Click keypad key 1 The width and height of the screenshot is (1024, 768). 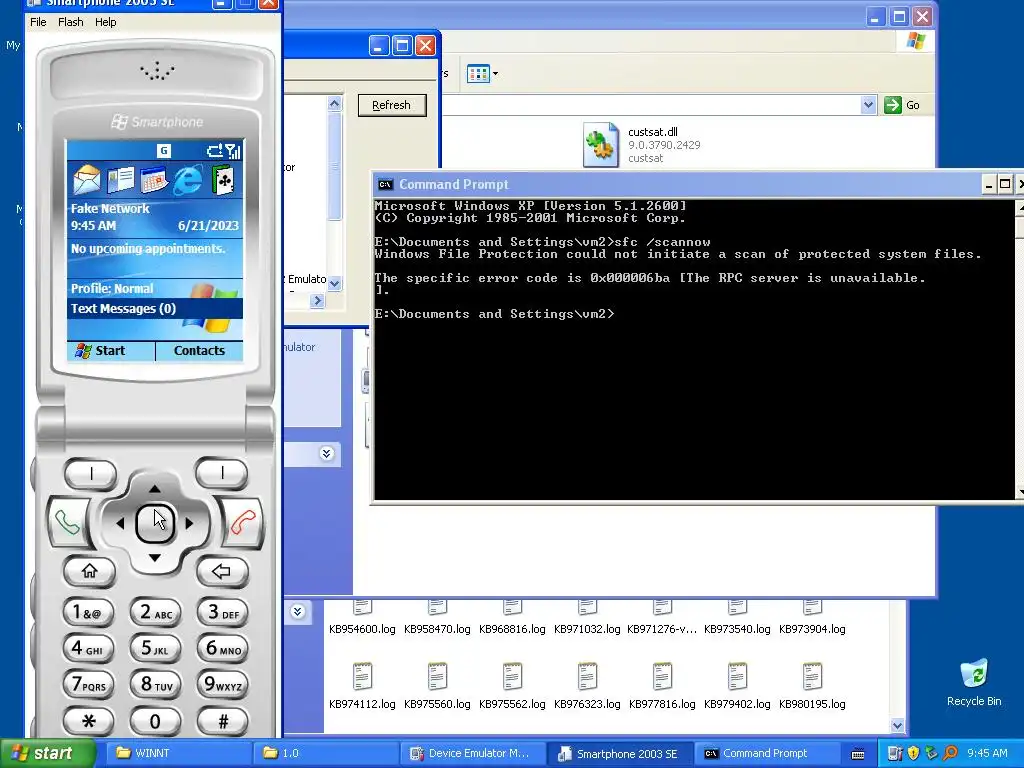coord(88,613)
